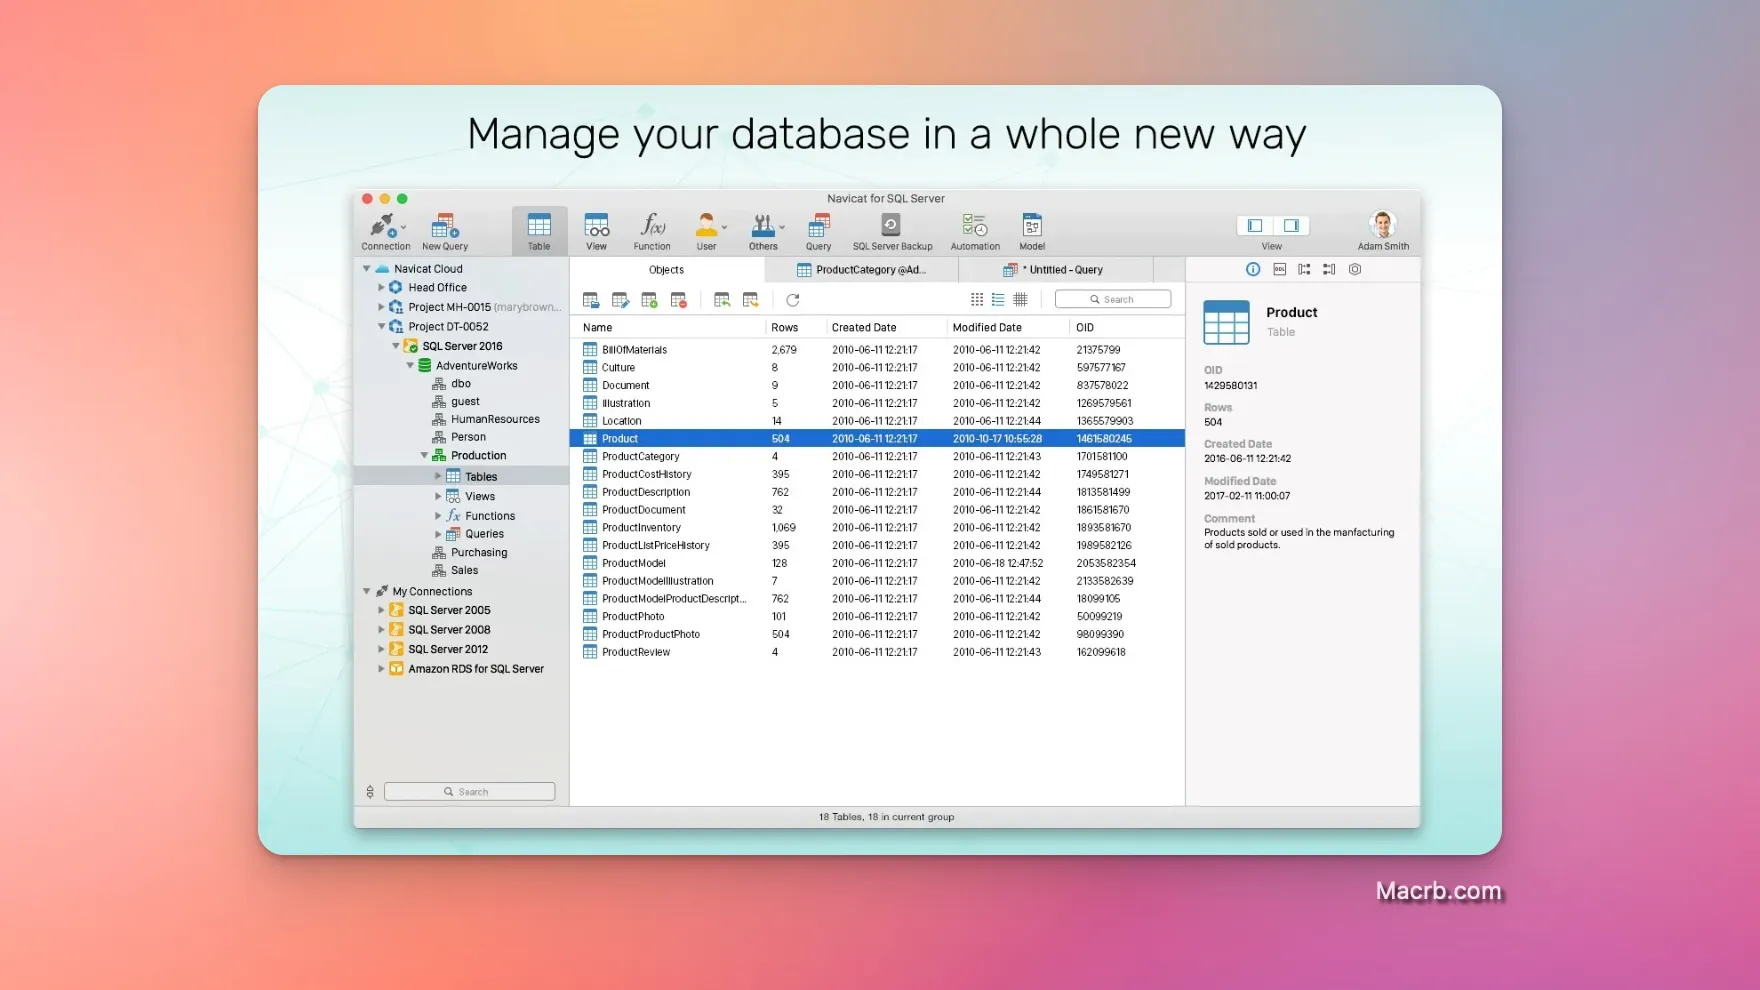Image resolution: width=1760 pixels, height=990 pixels.
Task: Click Adam Smith's profile avatar
Action: tap(1383, 225)
